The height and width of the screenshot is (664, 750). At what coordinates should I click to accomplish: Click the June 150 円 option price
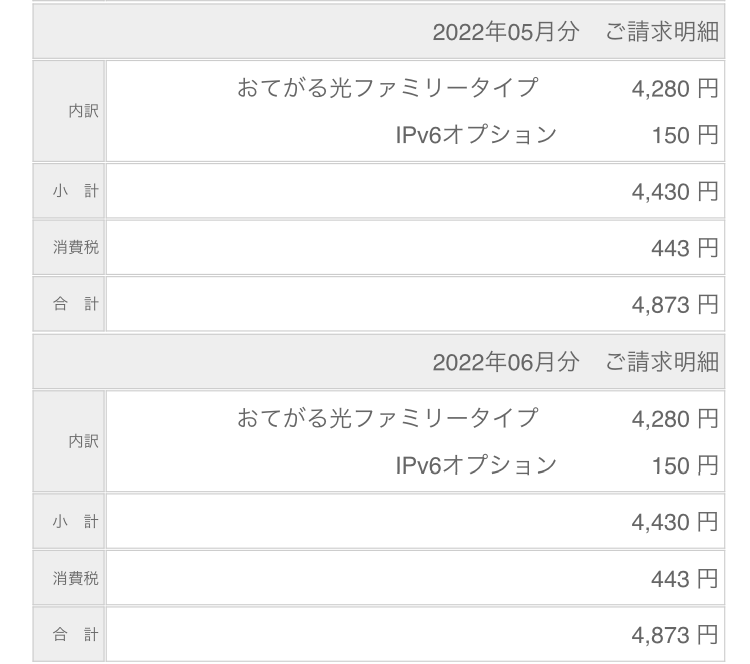point(685,465)
